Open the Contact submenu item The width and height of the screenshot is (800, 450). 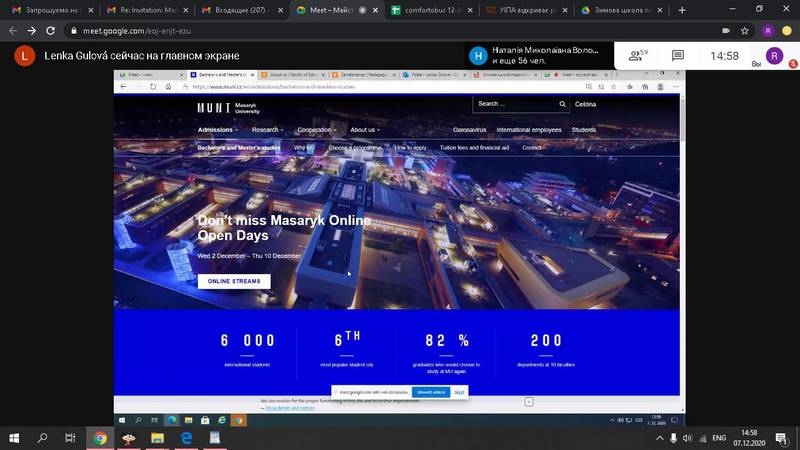(x=532, y=147)
